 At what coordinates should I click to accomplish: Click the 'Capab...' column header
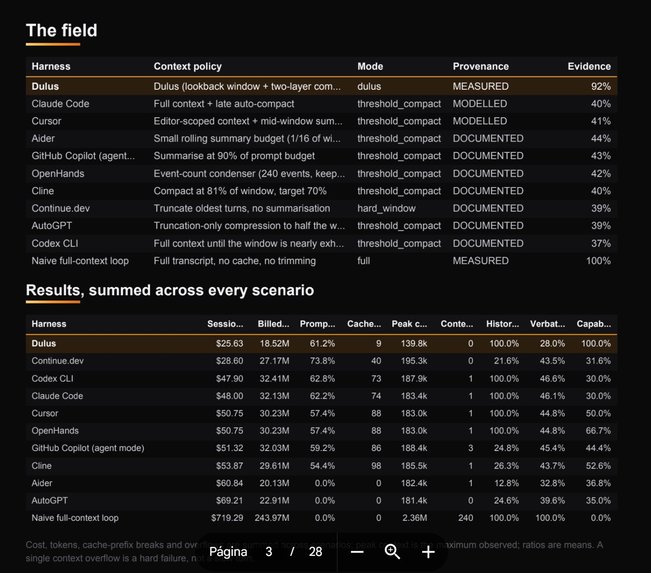(594, 324)
